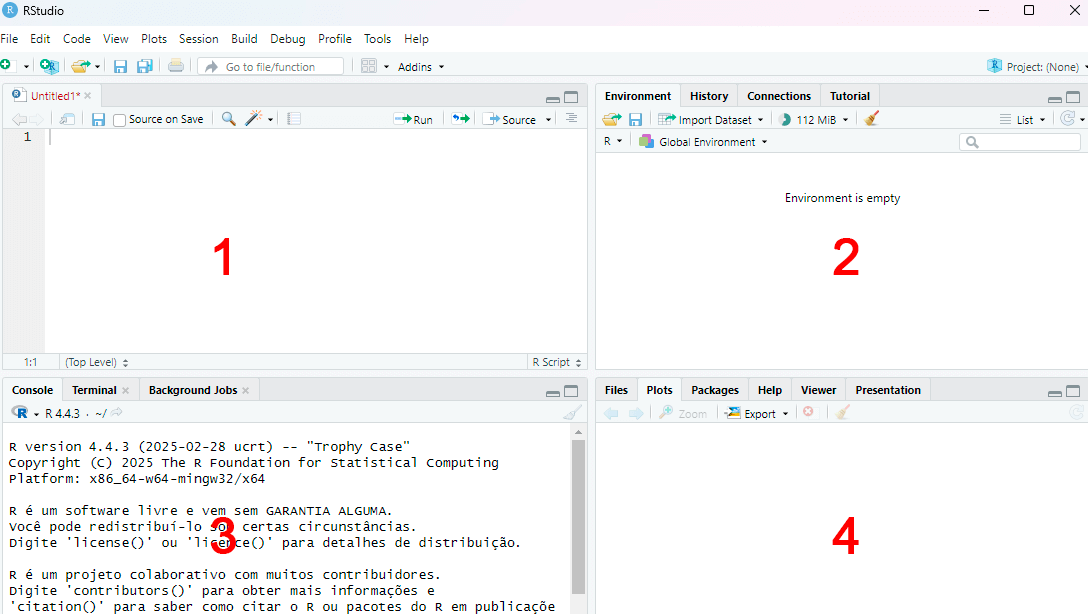
Task: Compile report notebook icon
Action: point(294,119)
